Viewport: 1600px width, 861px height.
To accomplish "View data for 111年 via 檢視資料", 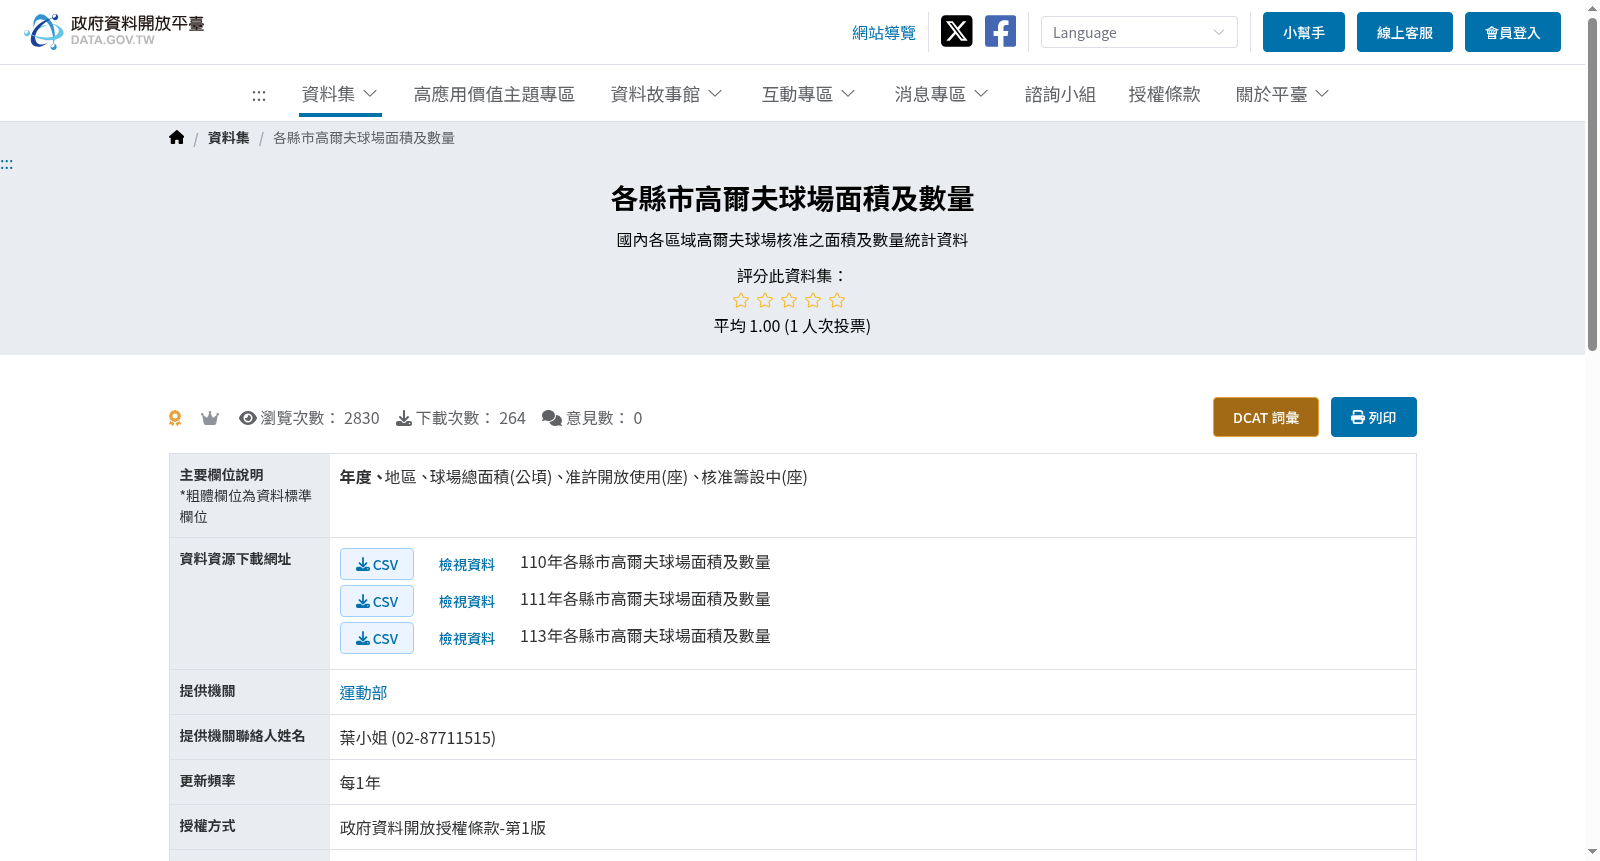I will pos(467,602).
